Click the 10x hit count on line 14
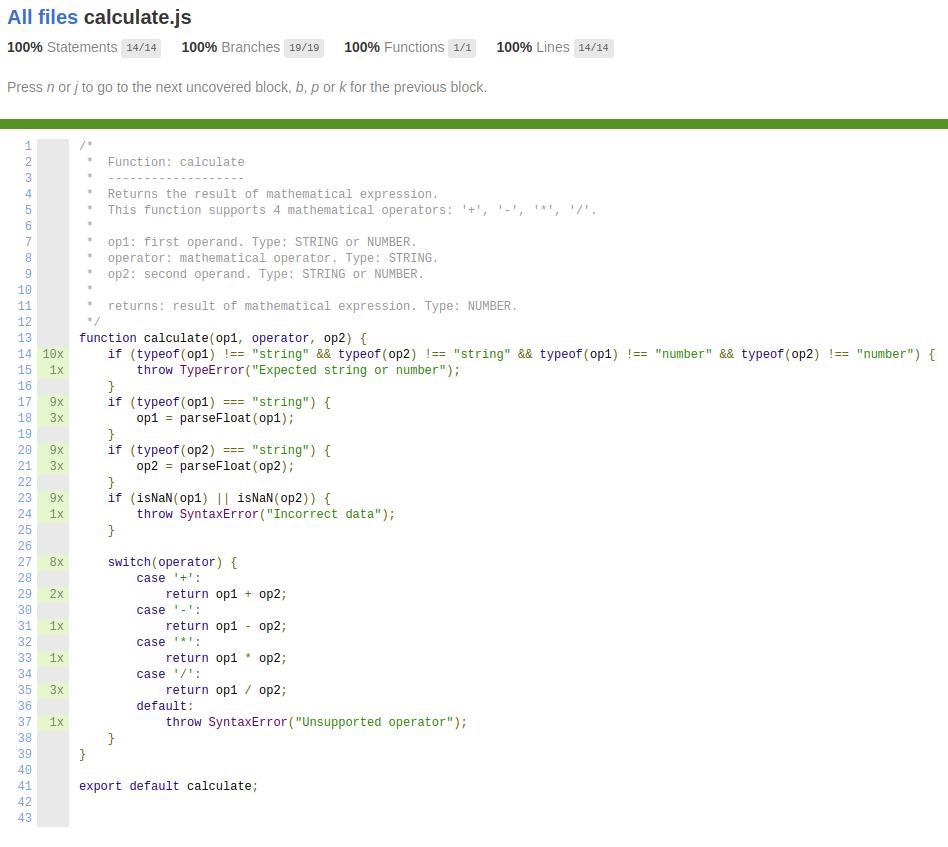This screenshot has width=948, height=847. 53,354
